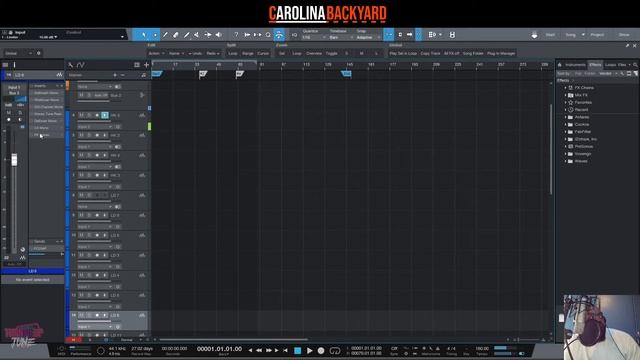
Task: Click Song Folder macro button
Action: [x=473, y=53]
